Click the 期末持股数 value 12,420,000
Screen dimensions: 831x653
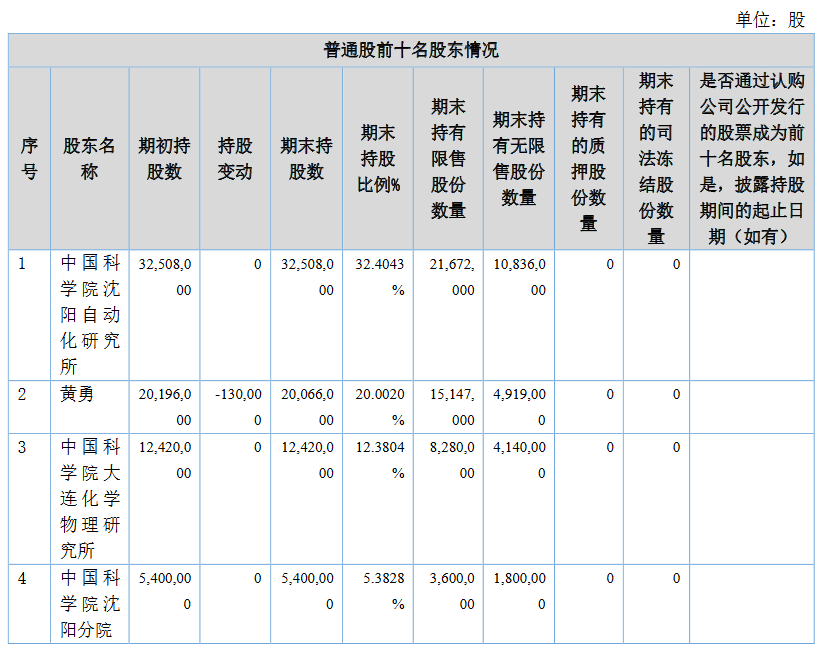(x=307, y=460)
